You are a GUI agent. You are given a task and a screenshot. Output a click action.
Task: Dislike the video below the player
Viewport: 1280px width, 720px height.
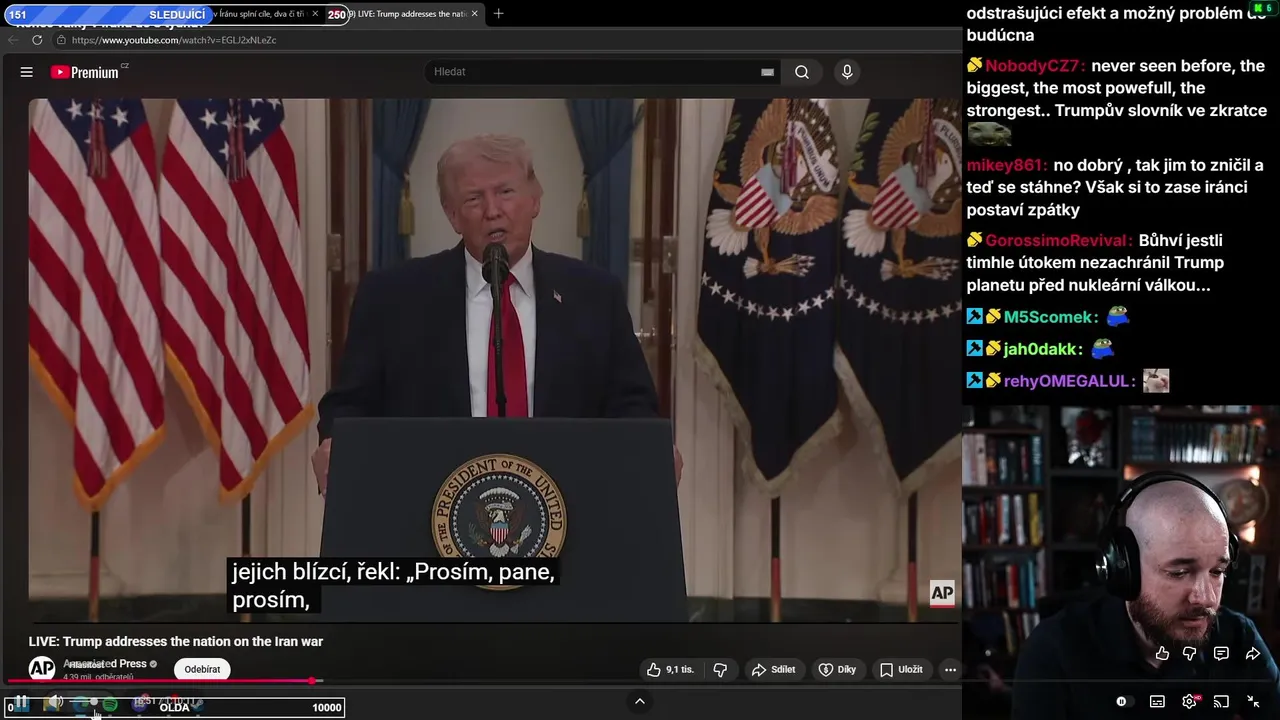[720, 669]
